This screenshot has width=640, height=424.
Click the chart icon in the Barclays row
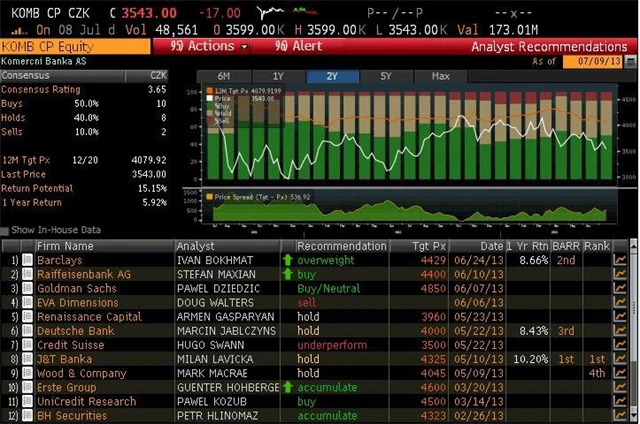(x=622, y=260)
